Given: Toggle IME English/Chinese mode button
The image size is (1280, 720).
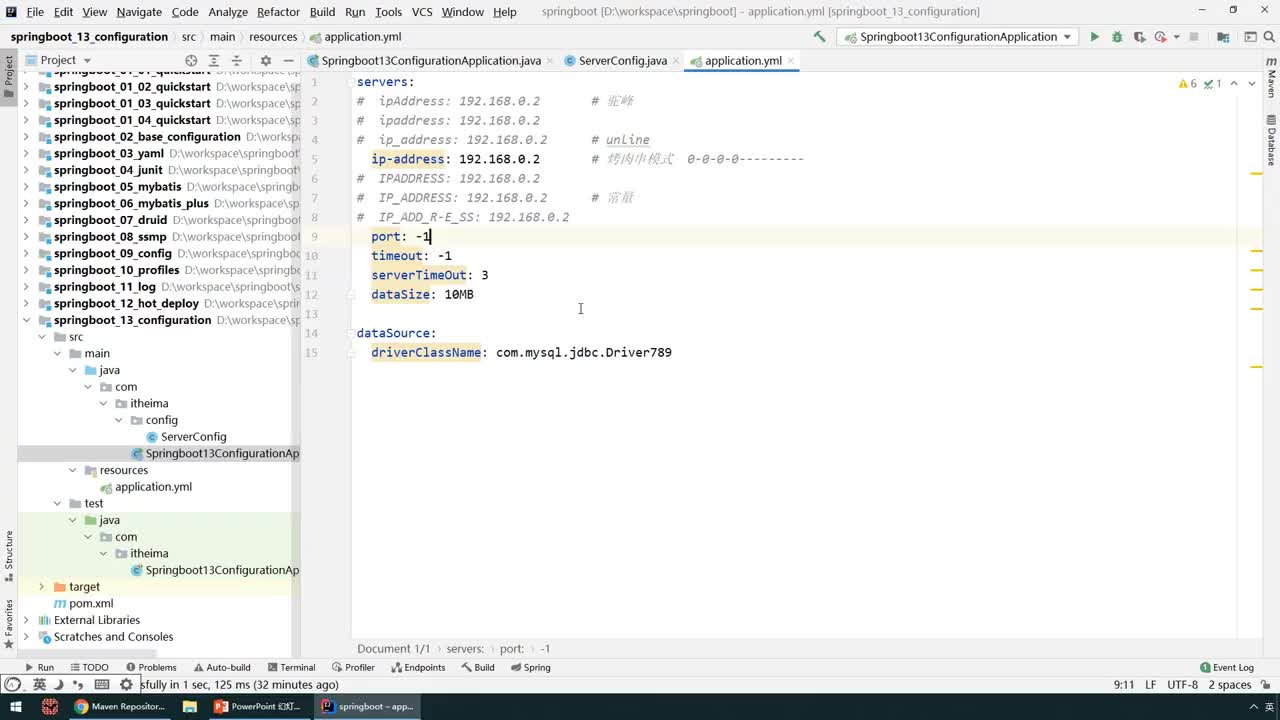Looking at the screenshot, I should [39, 685].
